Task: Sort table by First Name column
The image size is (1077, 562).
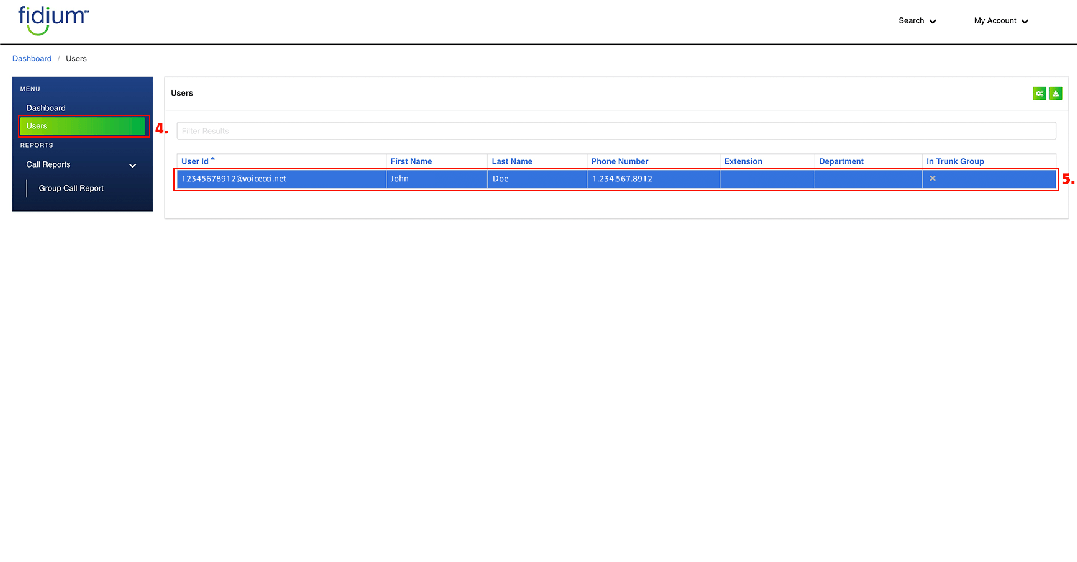Action: [411, 161]
